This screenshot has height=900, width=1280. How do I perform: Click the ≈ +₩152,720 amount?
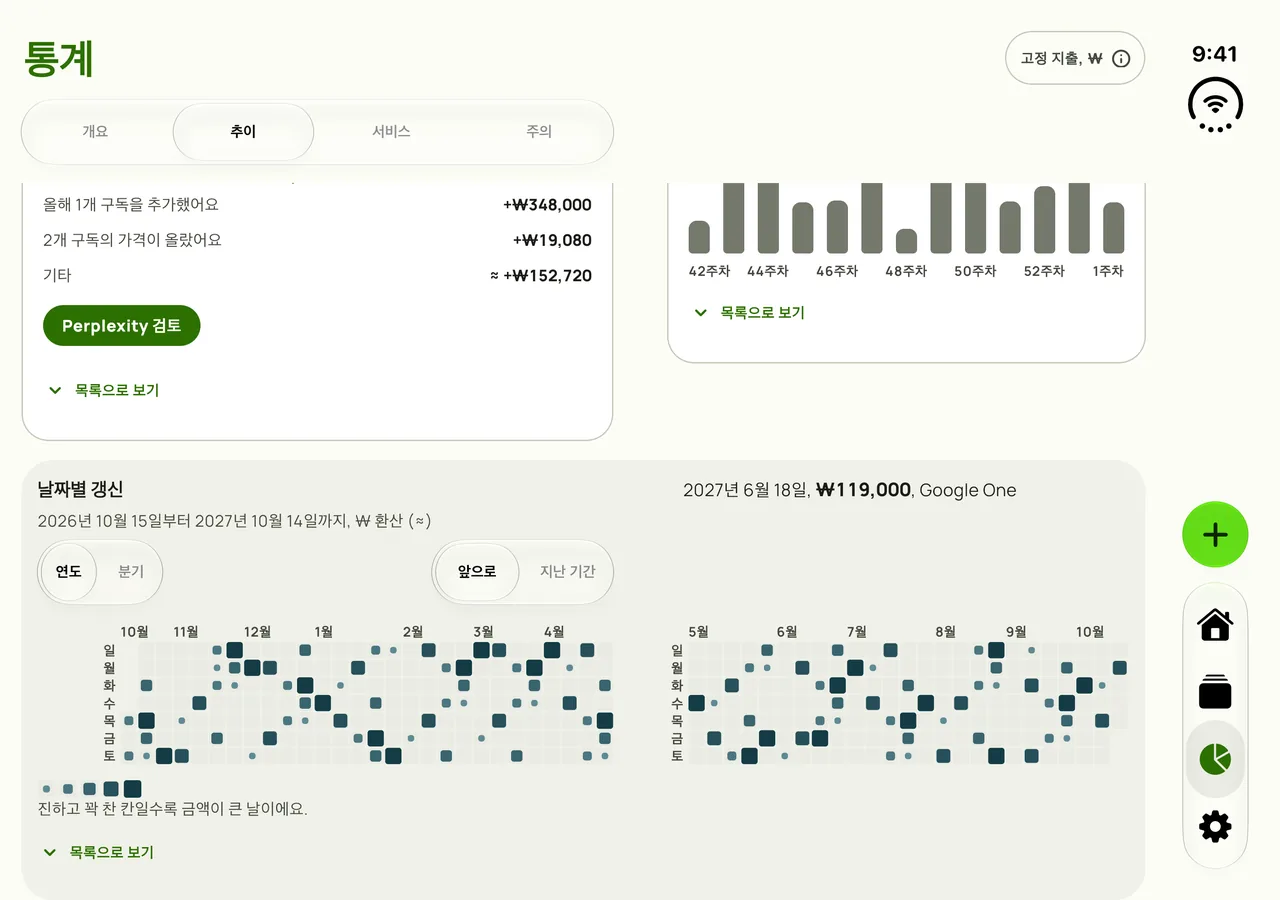click(x=541, y=275)
